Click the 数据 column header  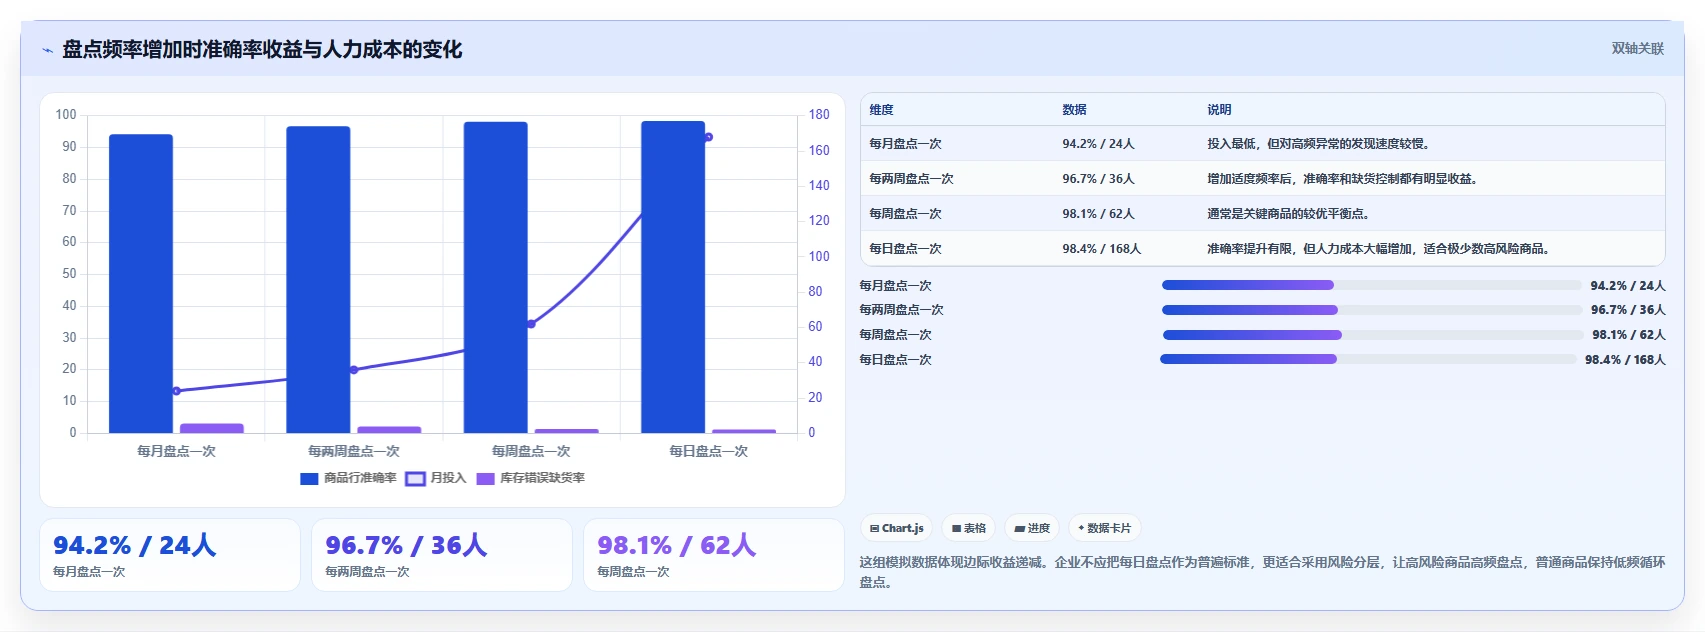pos(1074,110)
